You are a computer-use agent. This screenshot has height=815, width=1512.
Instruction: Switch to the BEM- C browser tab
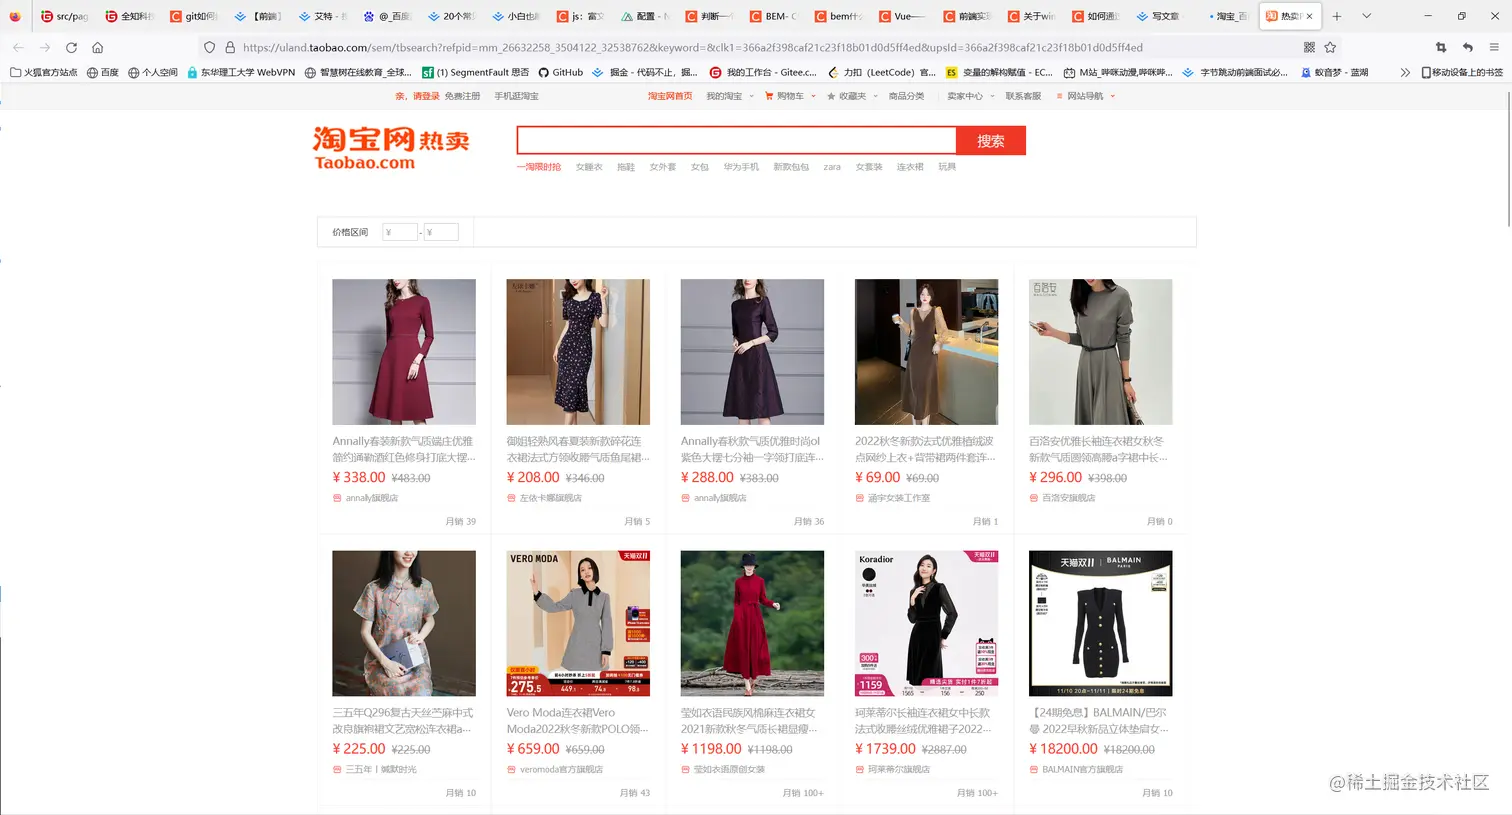[774, 16]
